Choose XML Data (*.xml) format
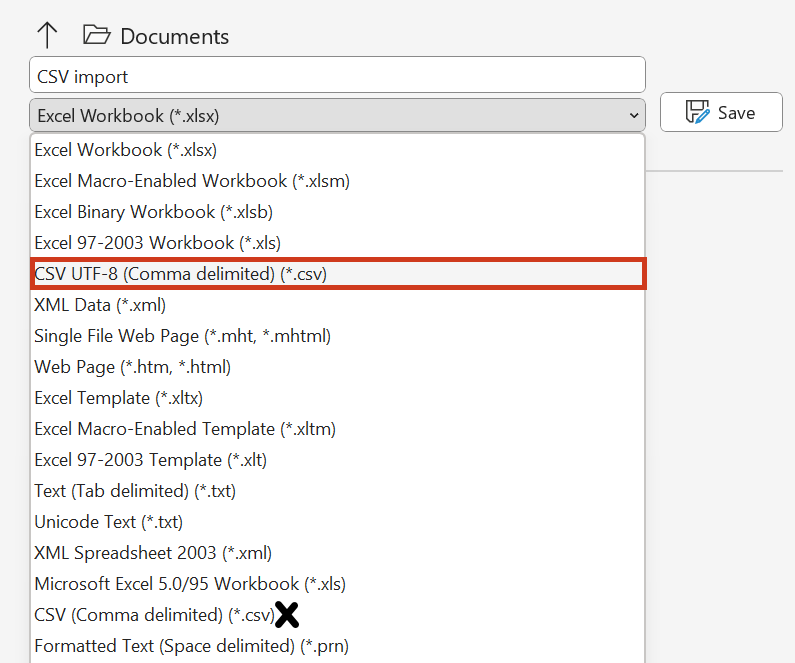 point(337,305)
